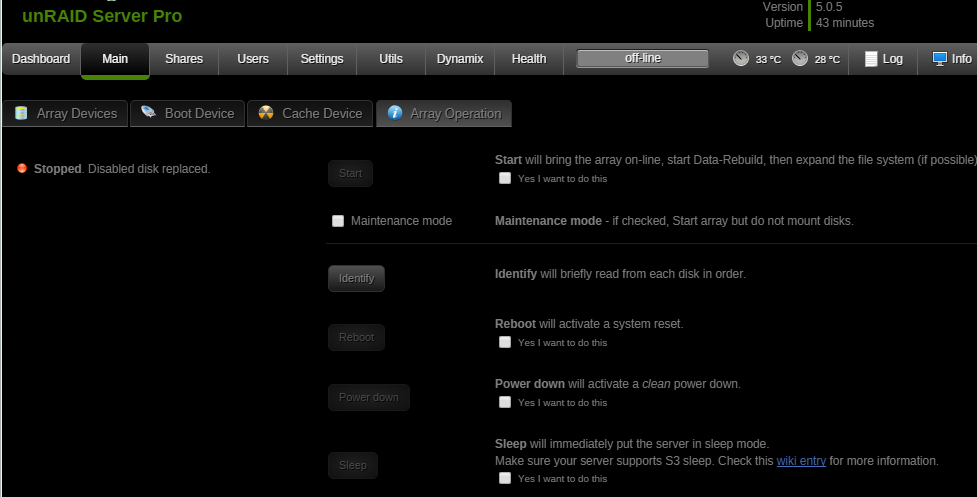
Task: Open the wiki entry link
Action: pos(801,461)
